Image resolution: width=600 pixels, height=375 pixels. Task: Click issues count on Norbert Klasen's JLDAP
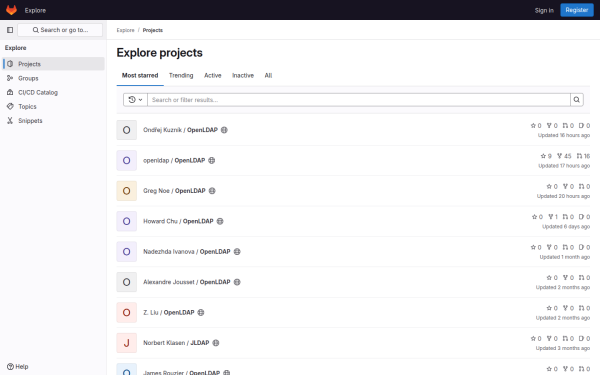tap(584, 338)
